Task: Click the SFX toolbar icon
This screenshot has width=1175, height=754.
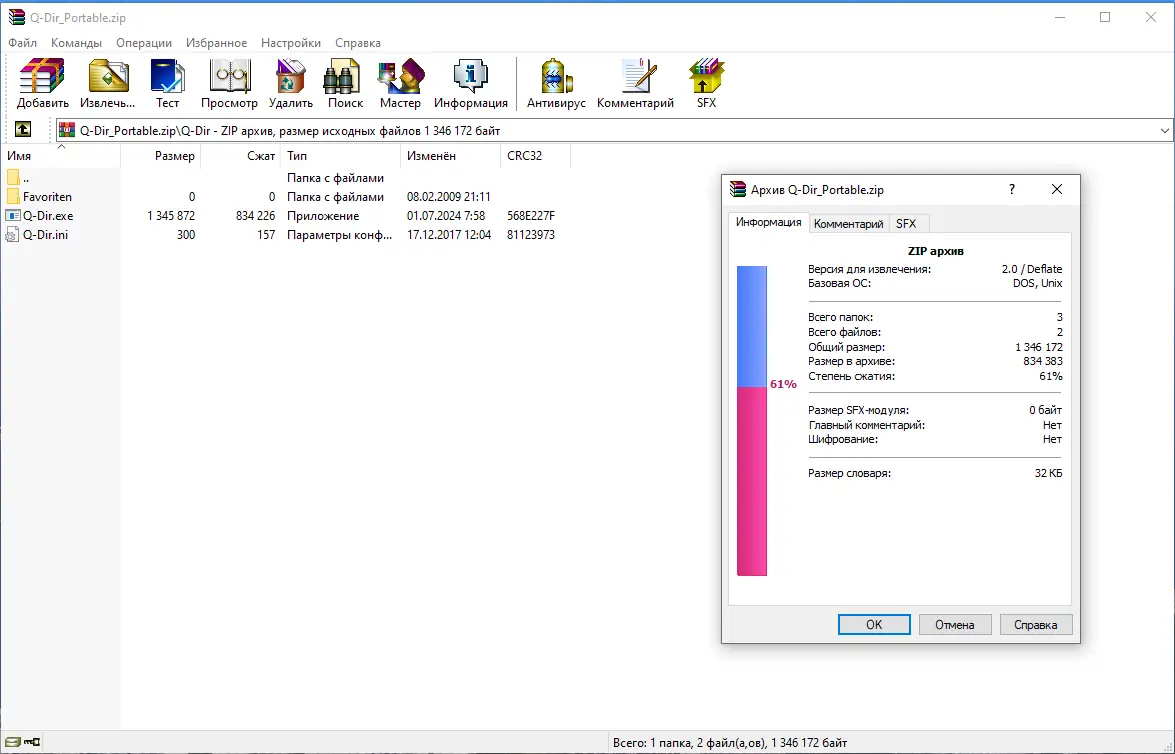Action: pyautogui.click(x=707, y=83)
